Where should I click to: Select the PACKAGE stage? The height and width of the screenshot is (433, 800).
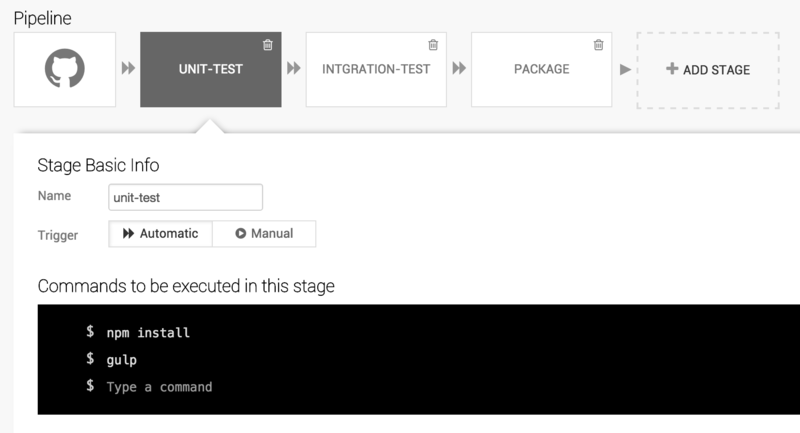[541, 69]
